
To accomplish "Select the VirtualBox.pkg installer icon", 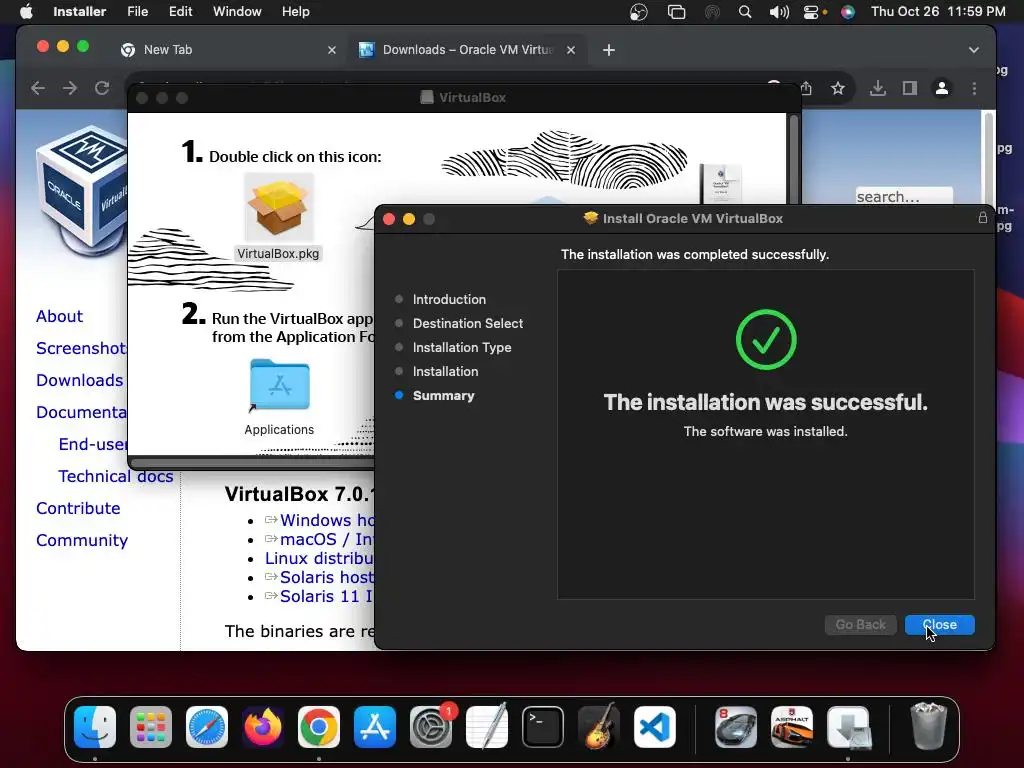I will click(x=279, y=209).
